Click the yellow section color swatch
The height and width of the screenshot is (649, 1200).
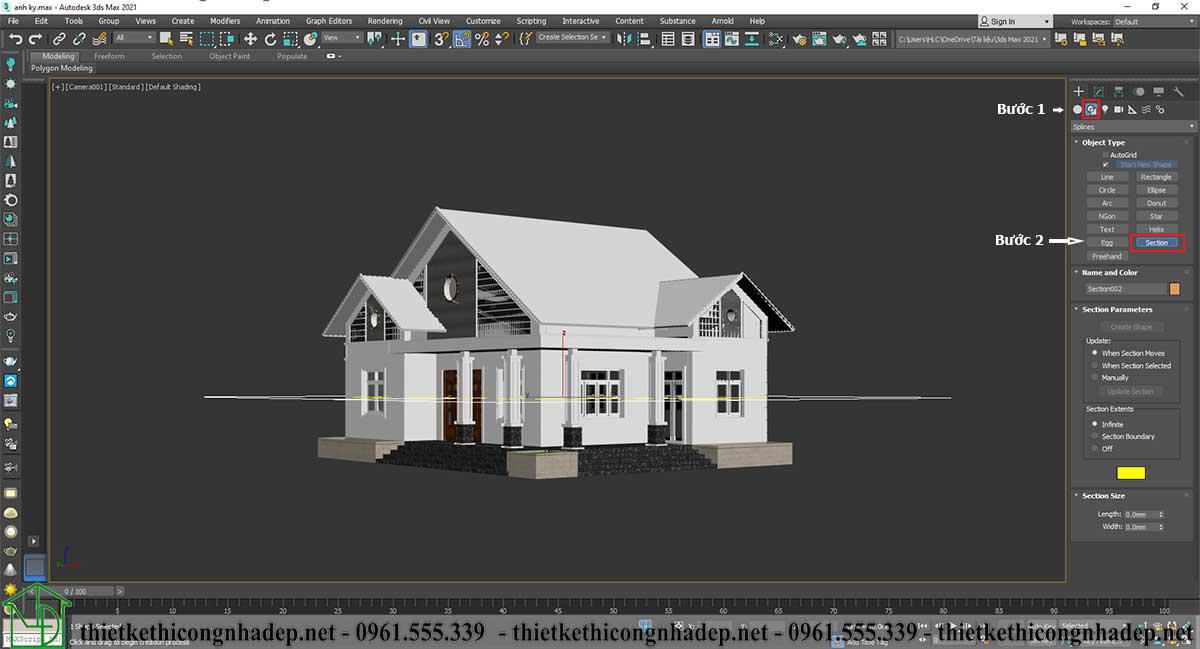pos(1131,473)
